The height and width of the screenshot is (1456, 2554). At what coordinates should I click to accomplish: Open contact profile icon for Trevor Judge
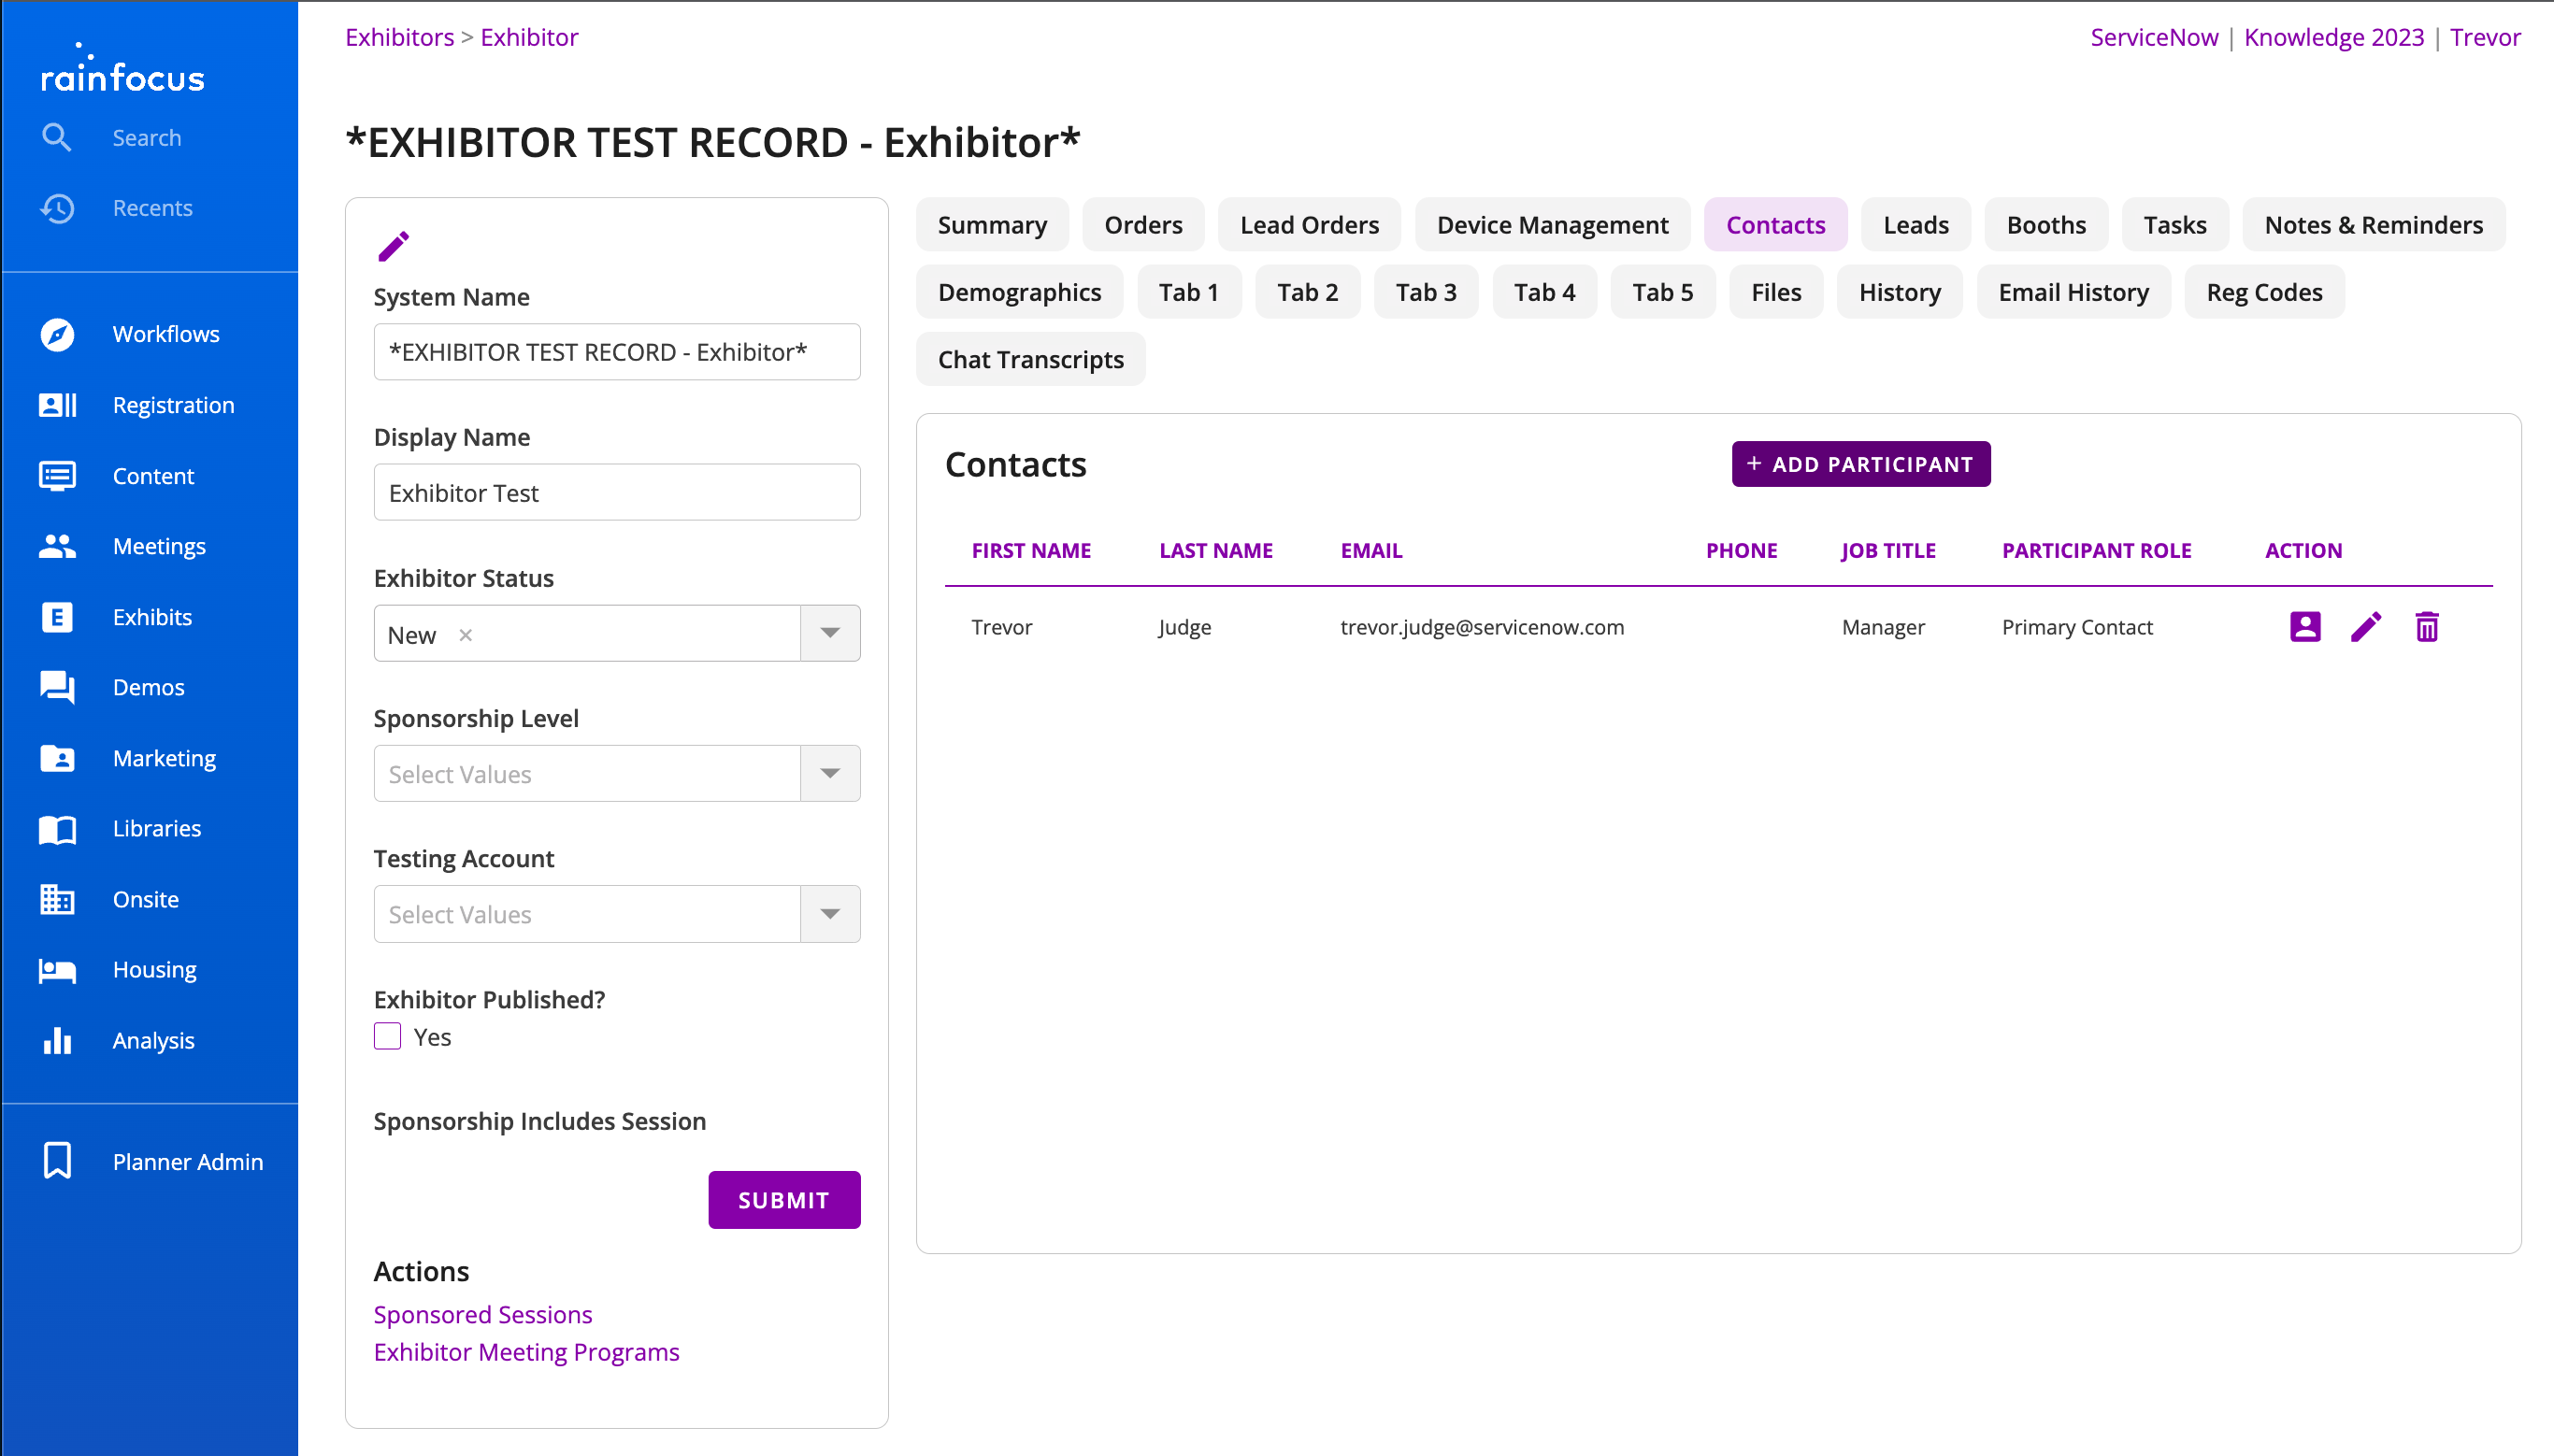2304,627
